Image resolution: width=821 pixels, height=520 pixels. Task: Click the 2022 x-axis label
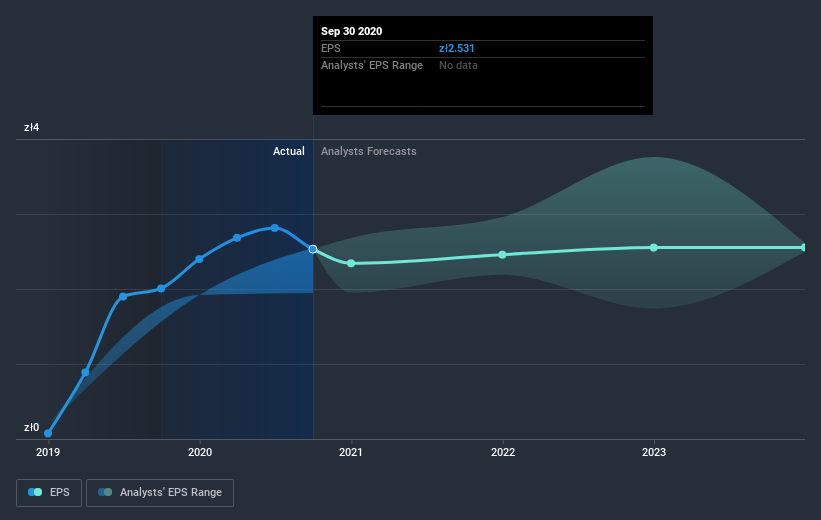tap(503, 452)
